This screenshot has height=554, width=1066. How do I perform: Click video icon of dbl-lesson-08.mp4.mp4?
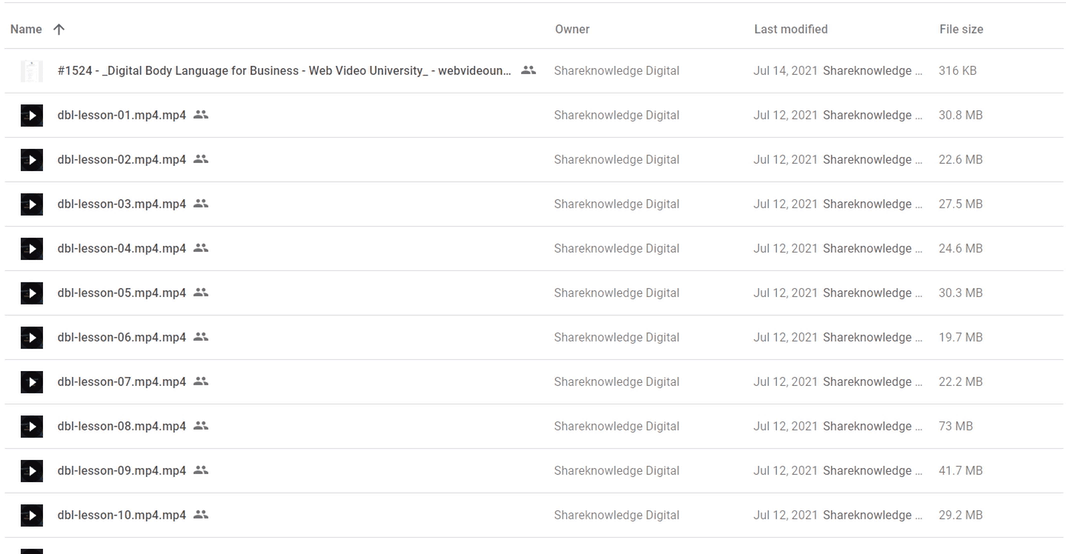point(31,426)
